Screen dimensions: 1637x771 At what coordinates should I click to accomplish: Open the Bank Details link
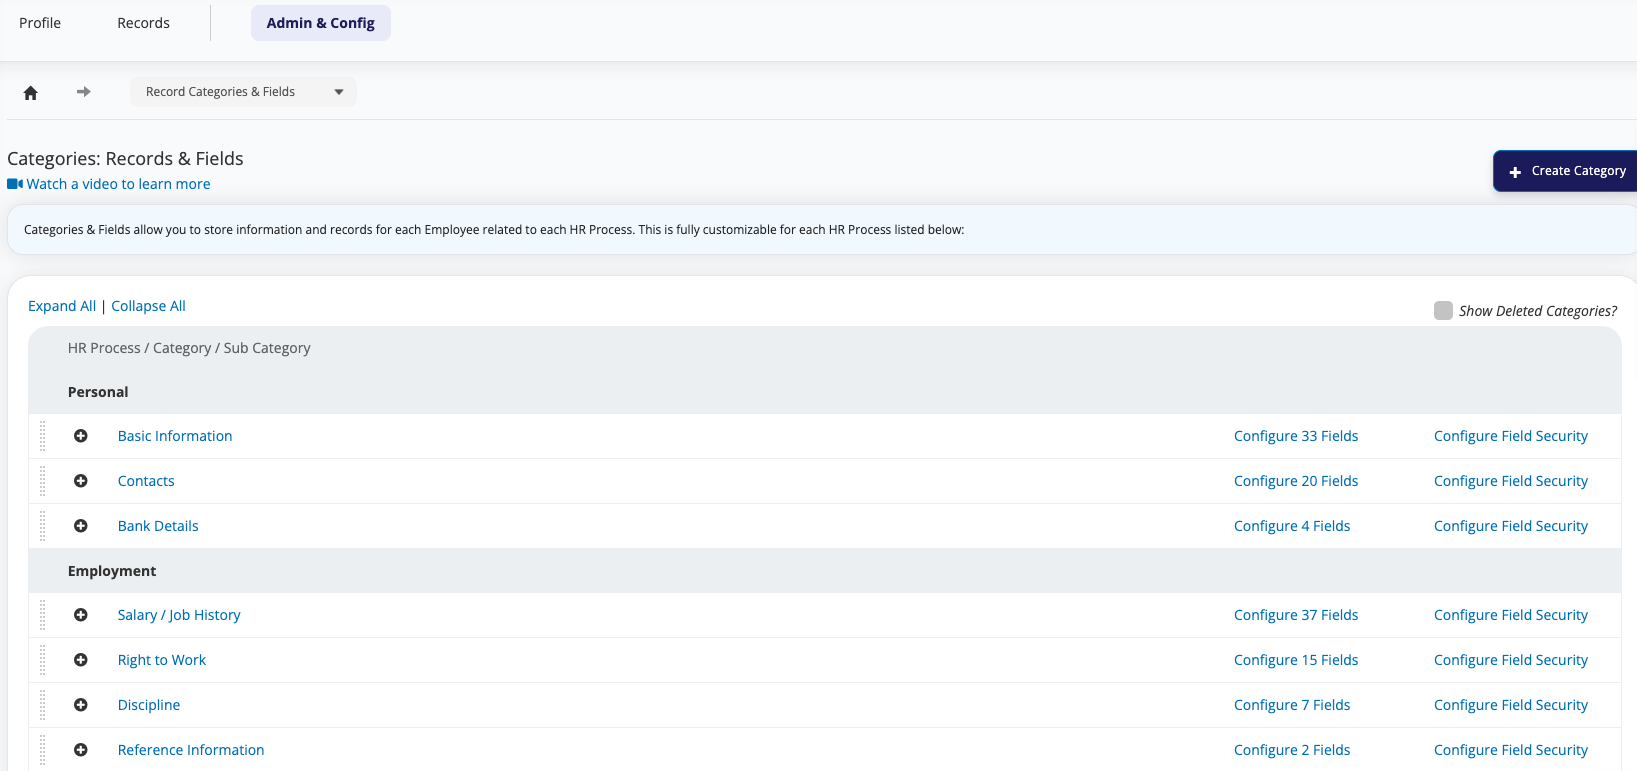[158, 526]
